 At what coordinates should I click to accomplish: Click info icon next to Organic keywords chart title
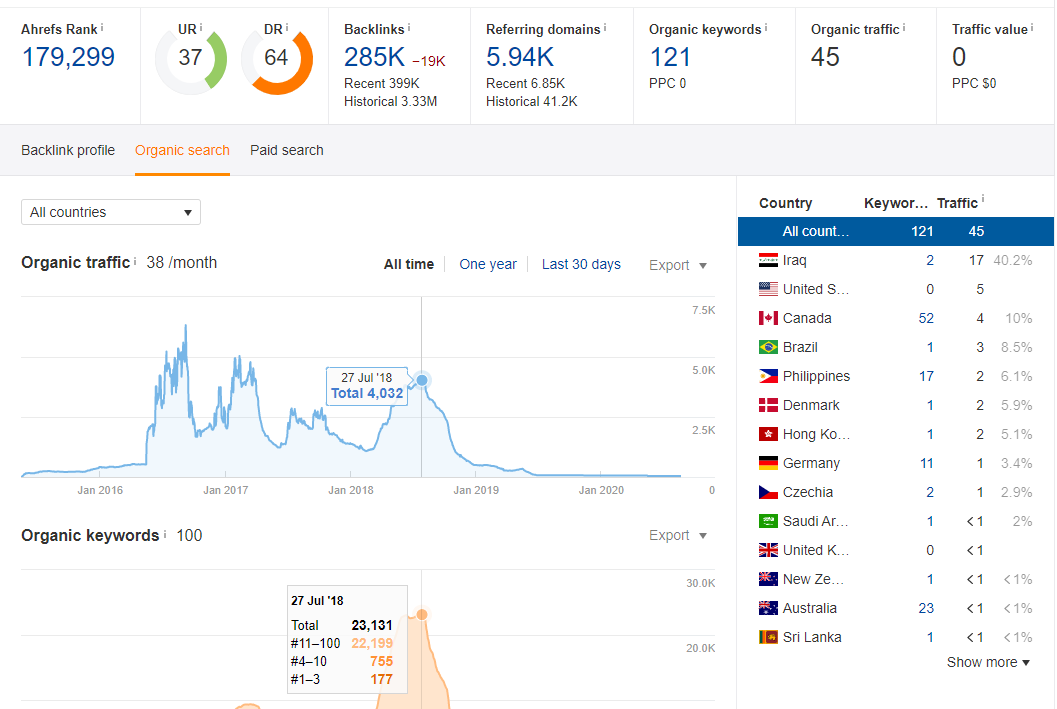point(164,534)
